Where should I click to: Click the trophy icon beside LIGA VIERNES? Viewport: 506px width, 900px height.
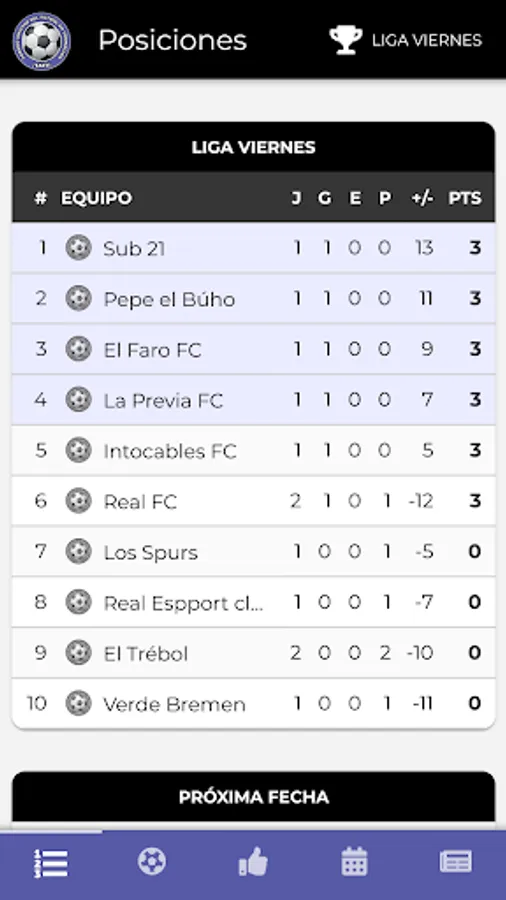(x=345, y=40)
